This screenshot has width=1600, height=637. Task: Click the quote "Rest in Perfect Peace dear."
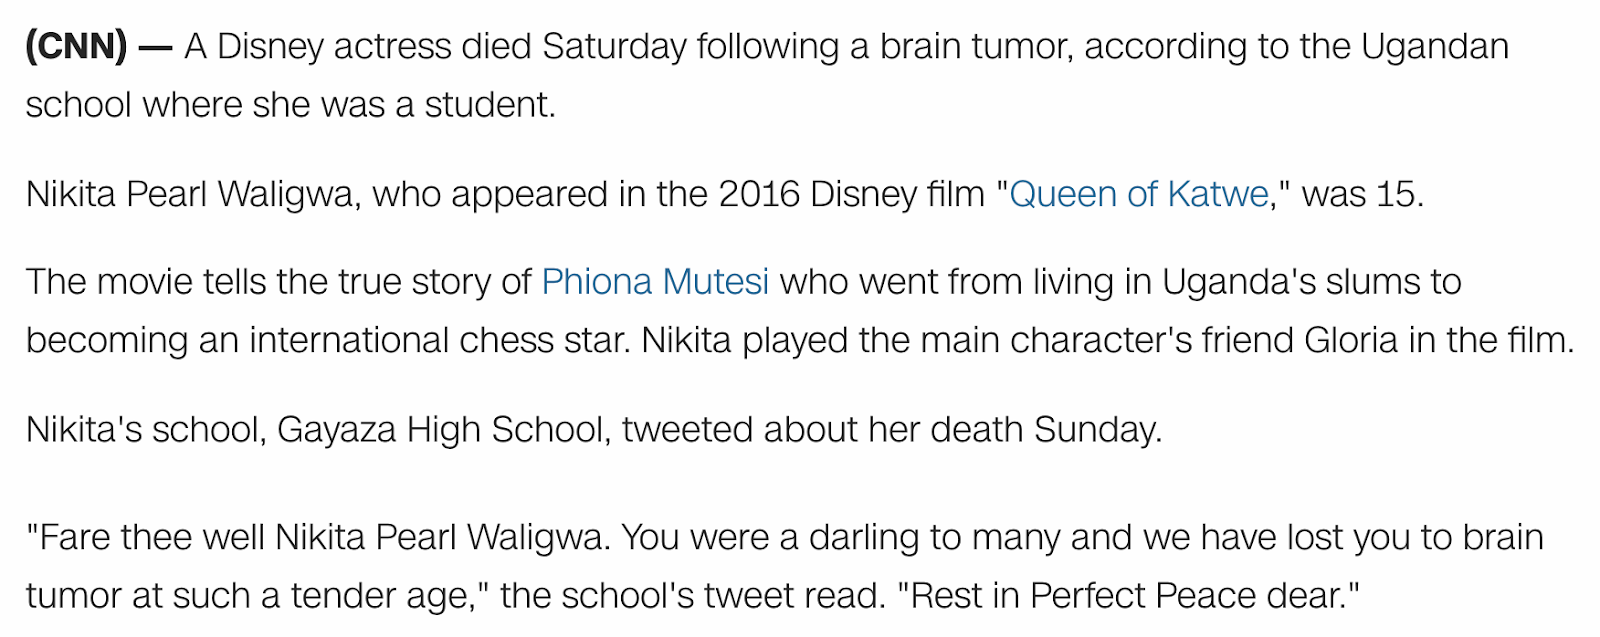1128,596
